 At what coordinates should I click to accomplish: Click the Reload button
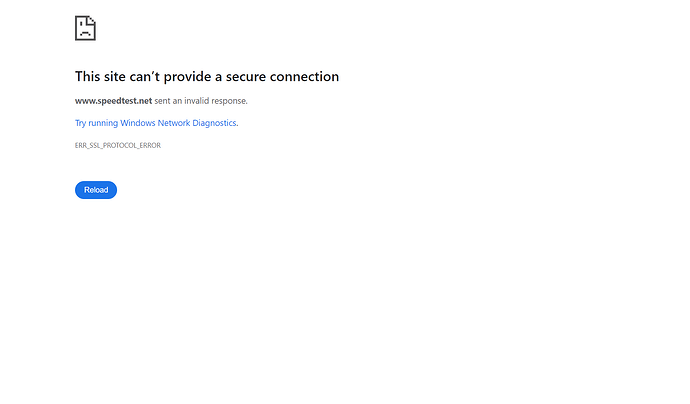tap(96, 190)
